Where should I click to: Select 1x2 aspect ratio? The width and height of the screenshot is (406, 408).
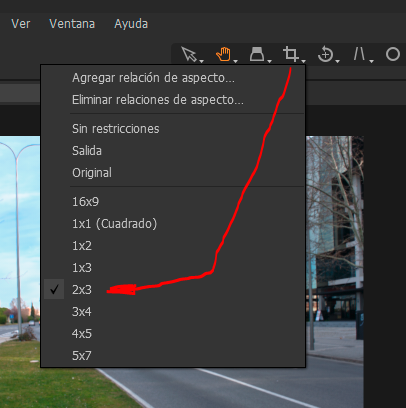click(173, 246)
